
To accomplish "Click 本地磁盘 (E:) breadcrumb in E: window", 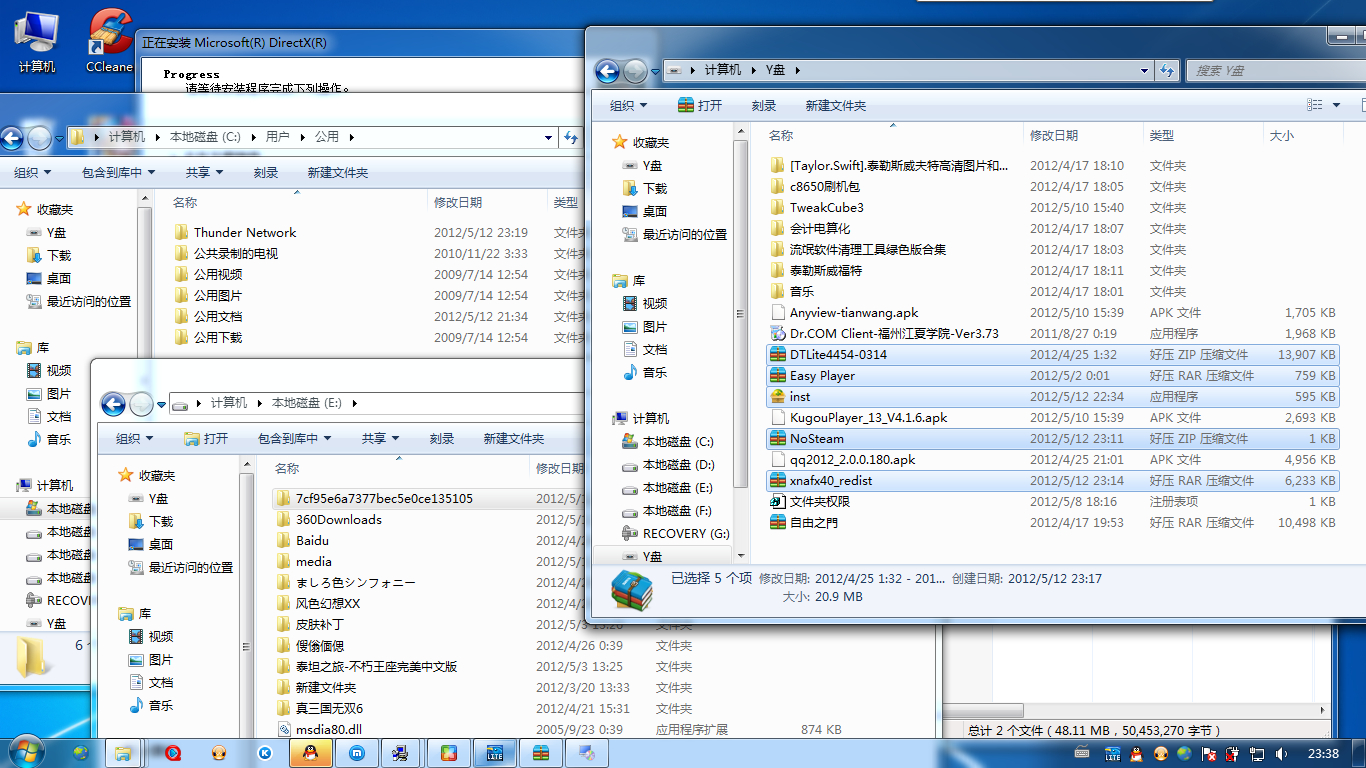I will tap(307, 403).
